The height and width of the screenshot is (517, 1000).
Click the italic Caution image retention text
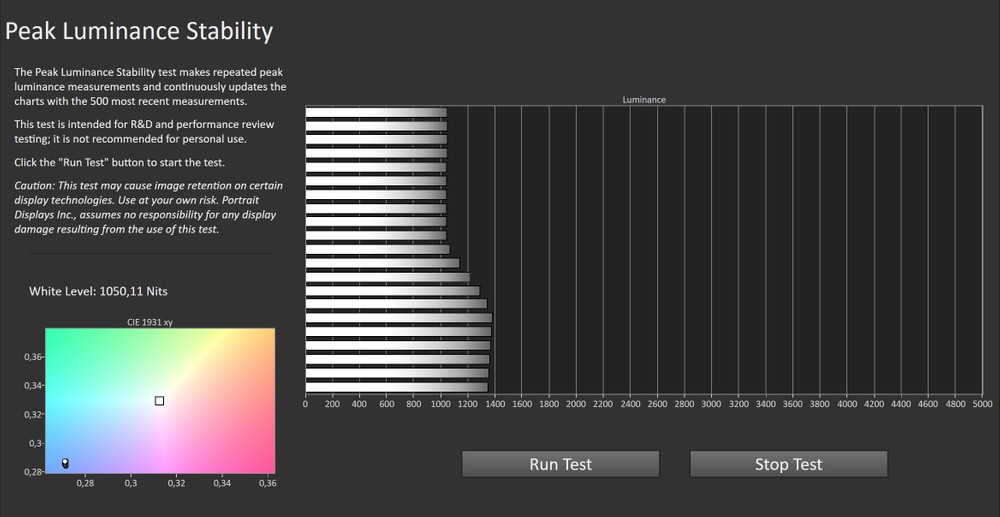(149, 208)
